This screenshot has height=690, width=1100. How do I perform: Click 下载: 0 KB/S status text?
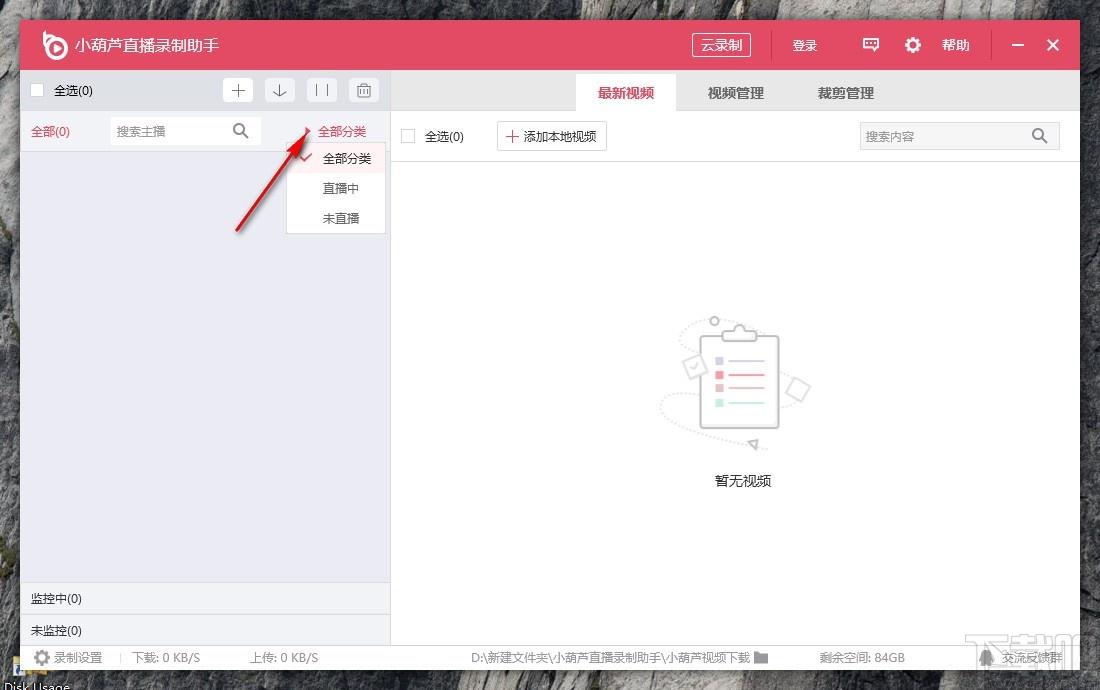pyautogui.click(x=166, y=658)
